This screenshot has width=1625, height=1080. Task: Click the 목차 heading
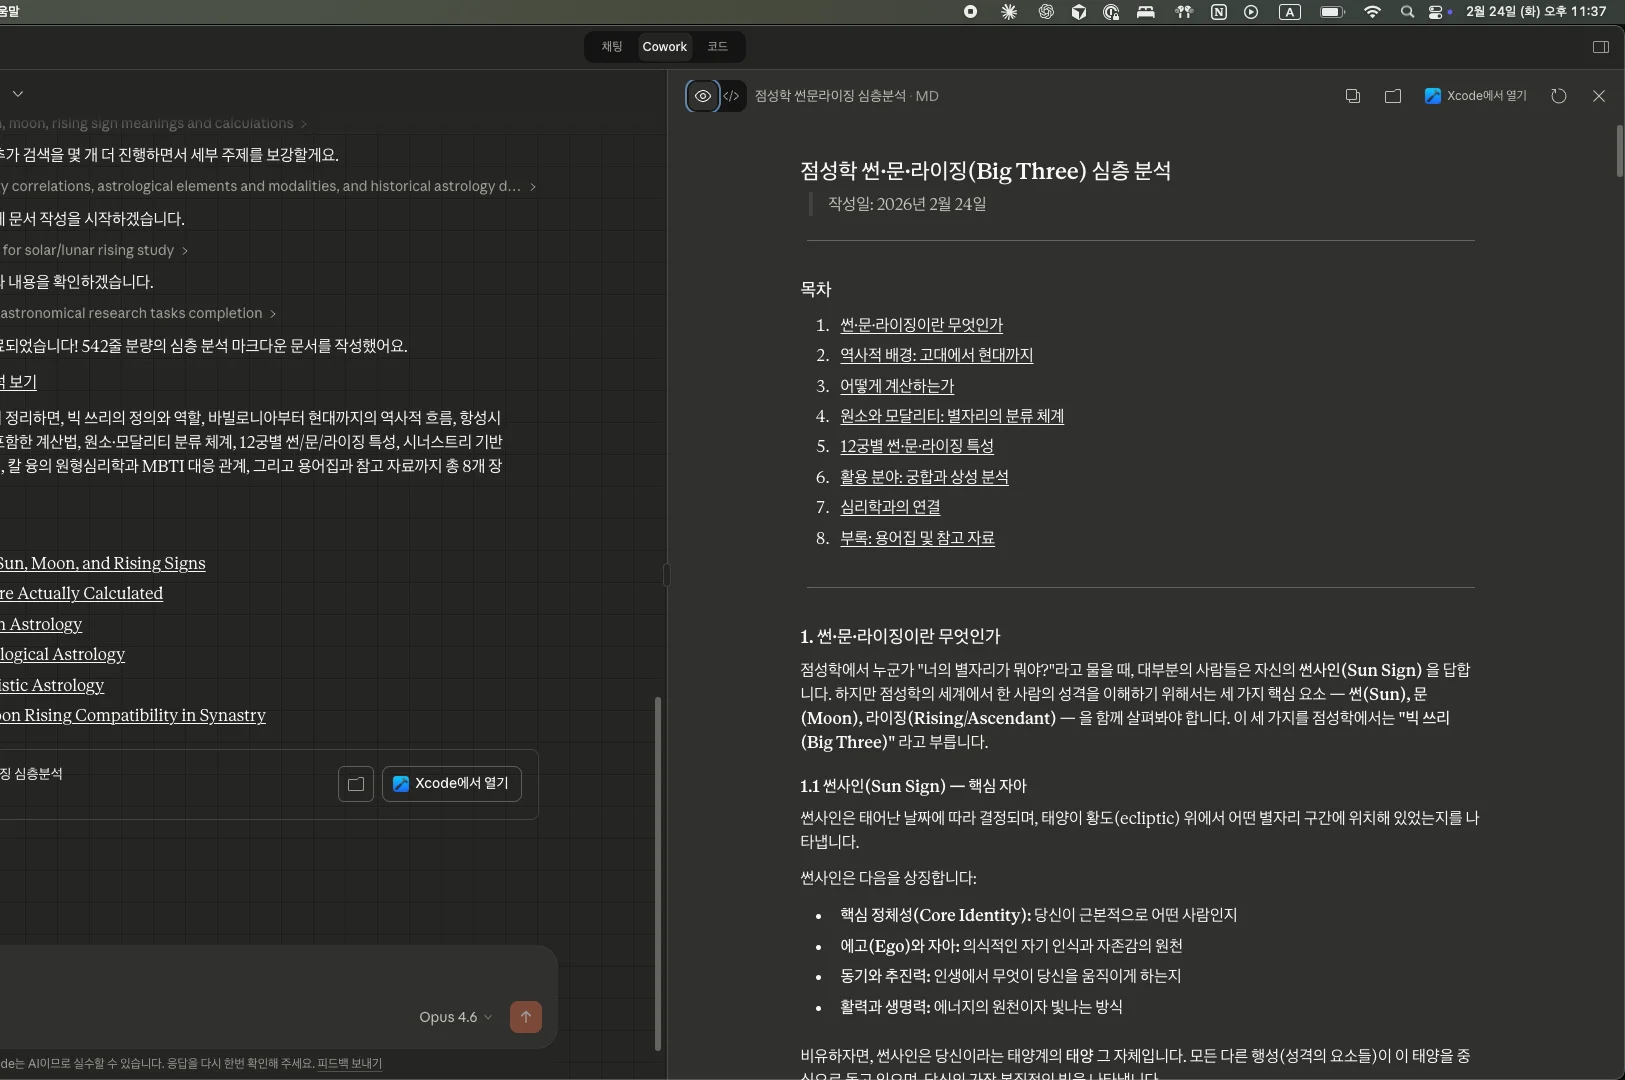(816, 289)
